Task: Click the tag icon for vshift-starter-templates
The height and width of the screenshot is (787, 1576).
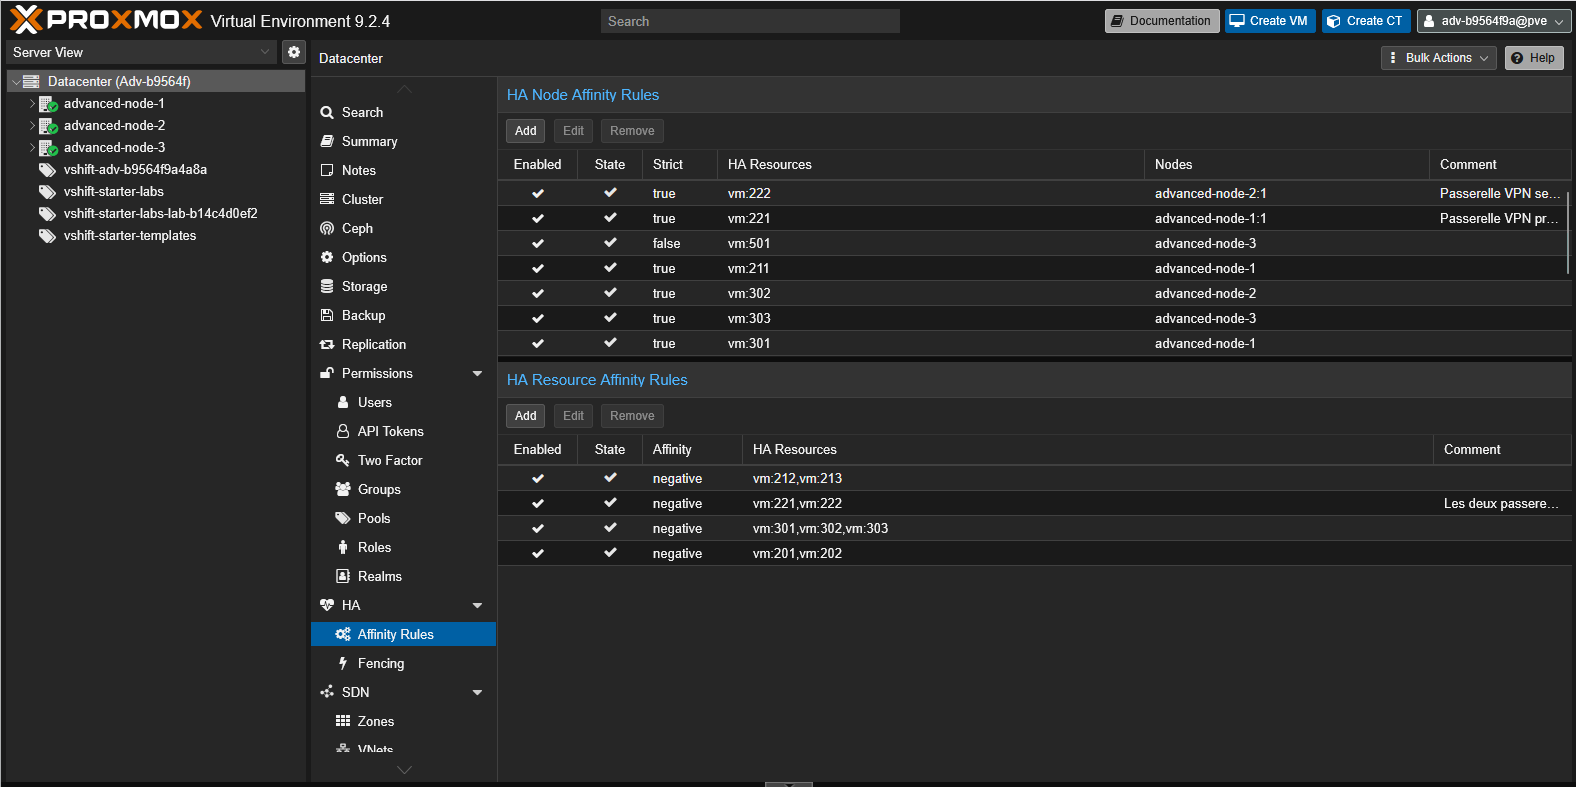Action: point(47,236)
